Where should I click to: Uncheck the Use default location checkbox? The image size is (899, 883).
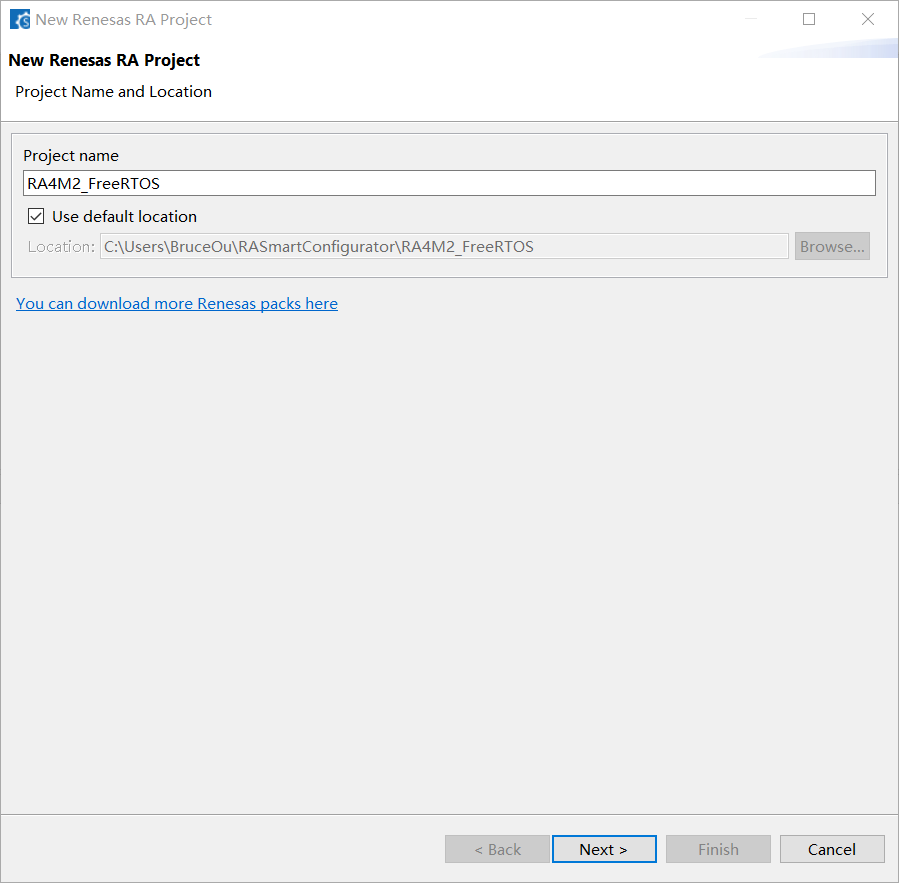[36, 216]
